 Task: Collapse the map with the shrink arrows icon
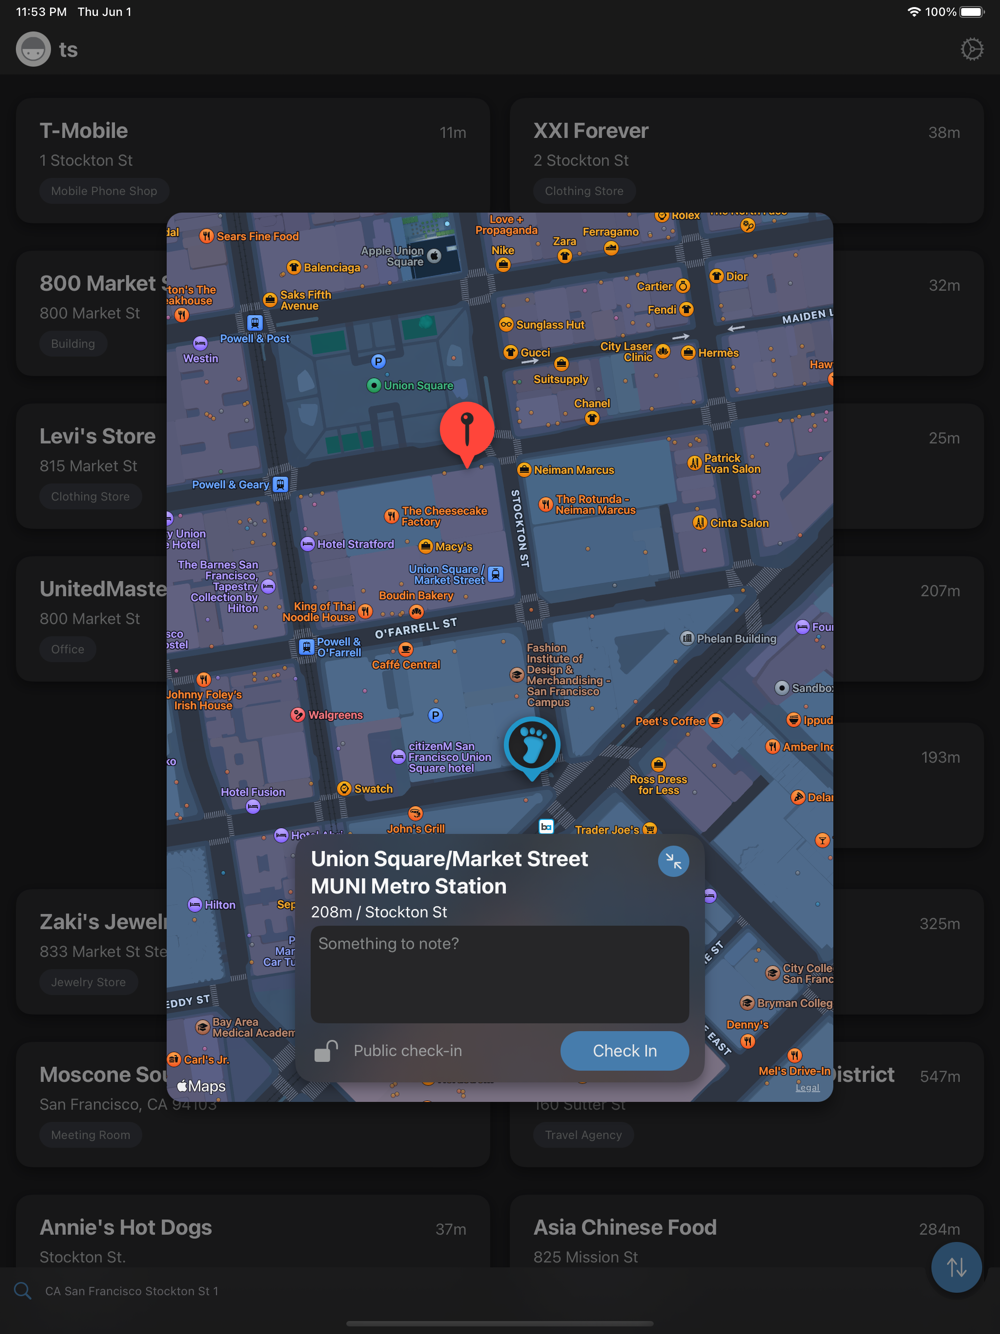[x=673, y=861]
